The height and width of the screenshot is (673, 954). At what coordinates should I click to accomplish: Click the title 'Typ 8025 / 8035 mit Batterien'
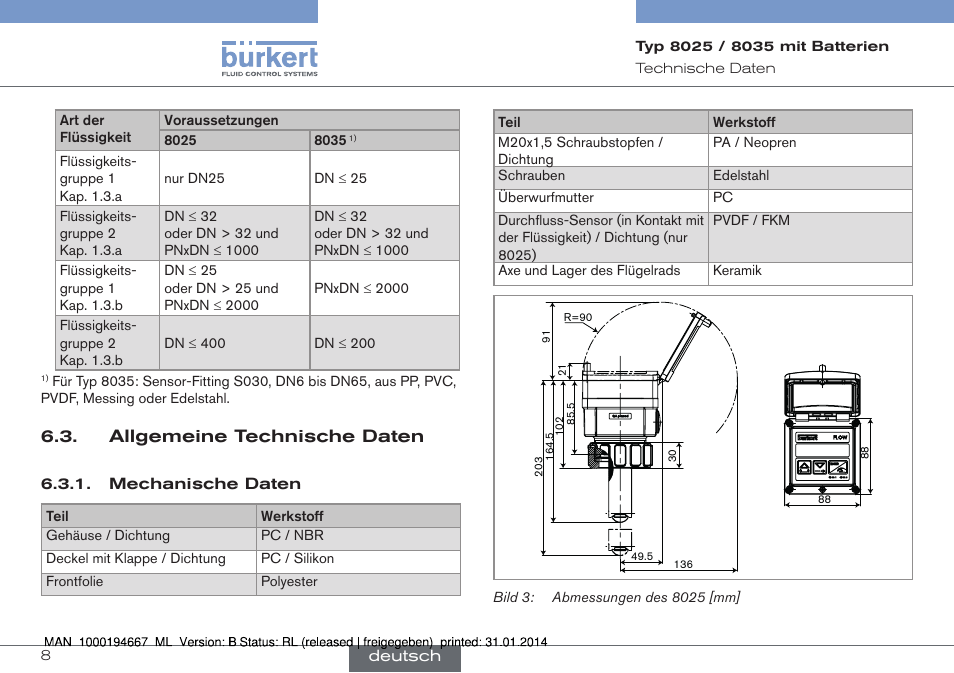point(762,46)
